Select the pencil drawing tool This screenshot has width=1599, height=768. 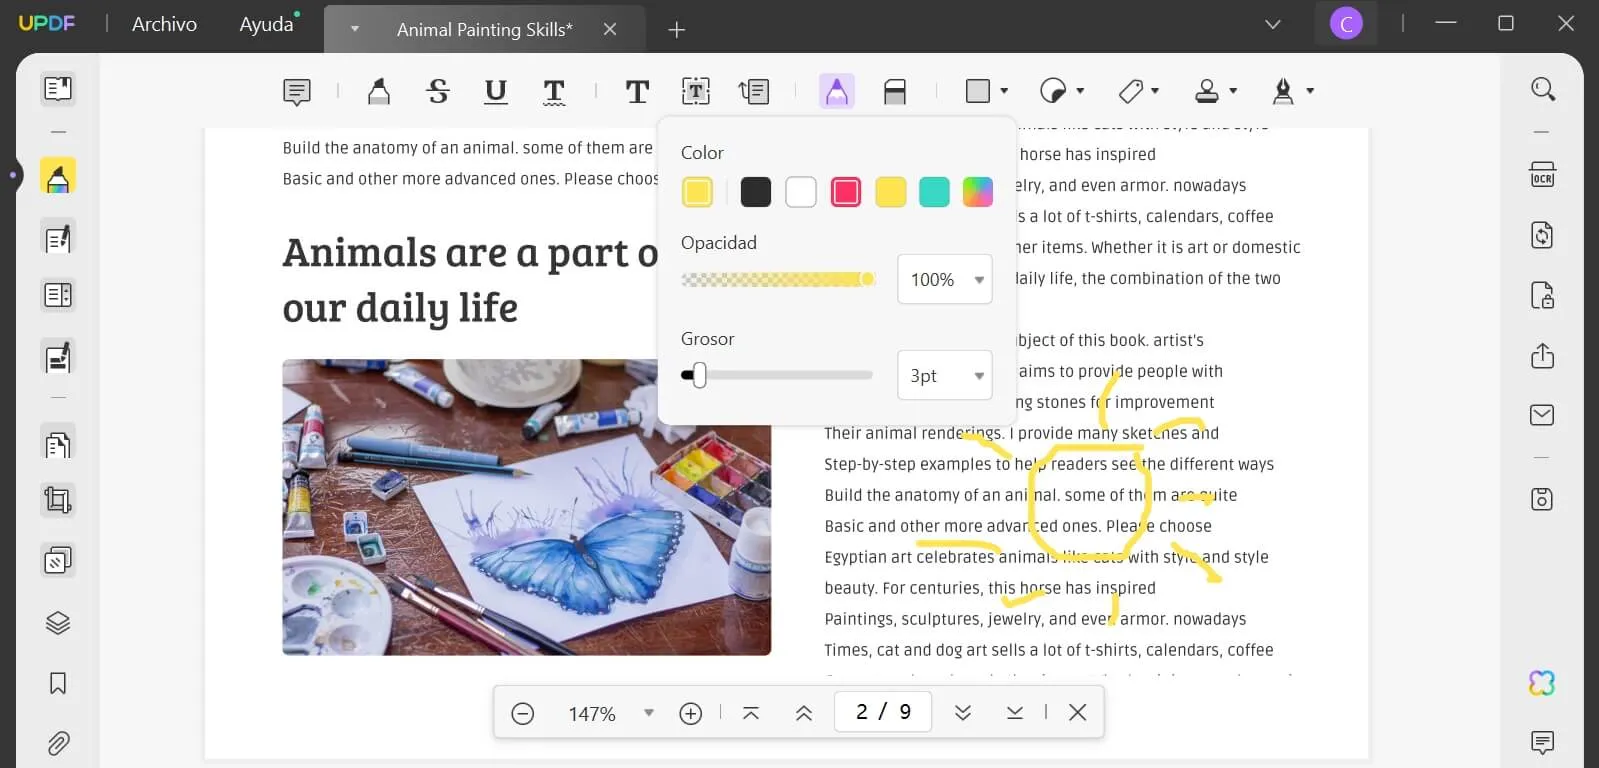837,92
